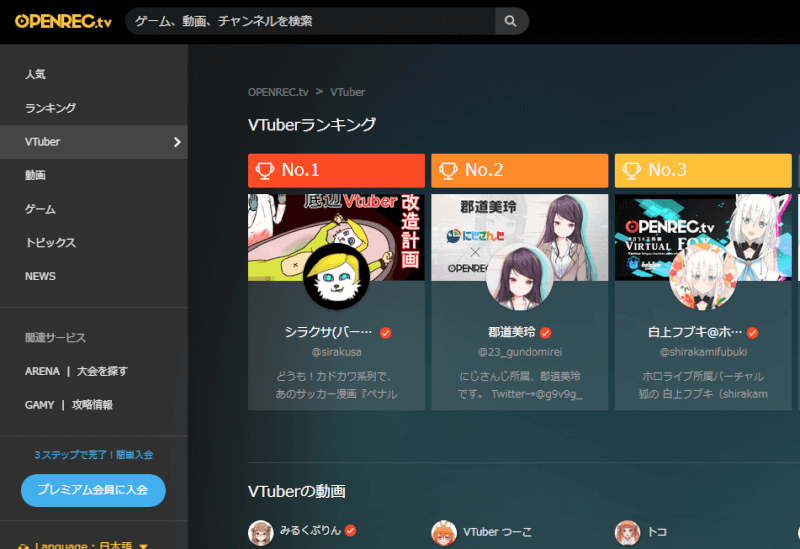The image size is (800, 549).
Task: Click the VTuberランキング heading
Action: [312, 125]
